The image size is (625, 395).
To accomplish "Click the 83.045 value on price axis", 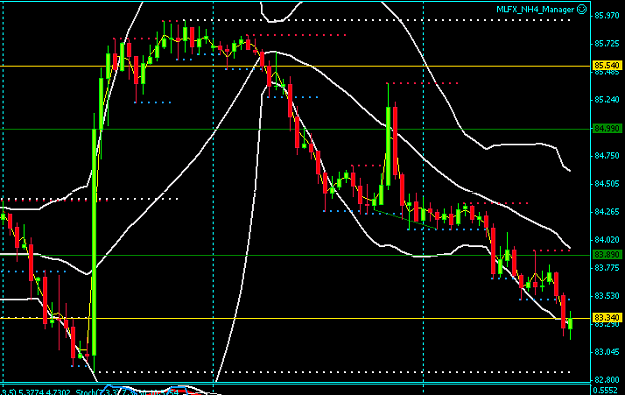I will click(x=607, y=352).
